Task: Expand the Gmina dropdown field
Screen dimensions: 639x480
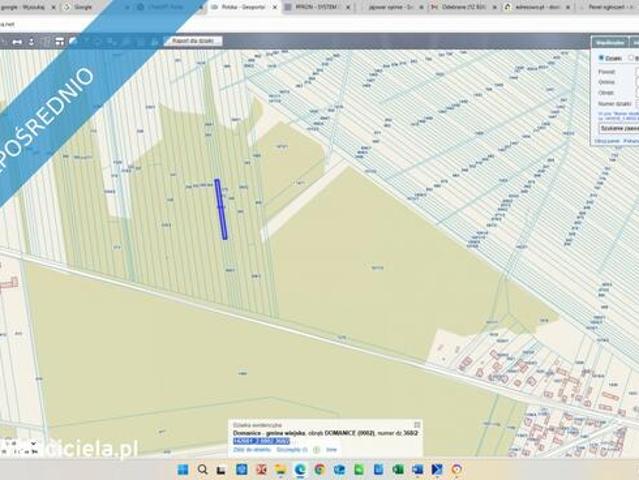Action: tap(636, 83)
